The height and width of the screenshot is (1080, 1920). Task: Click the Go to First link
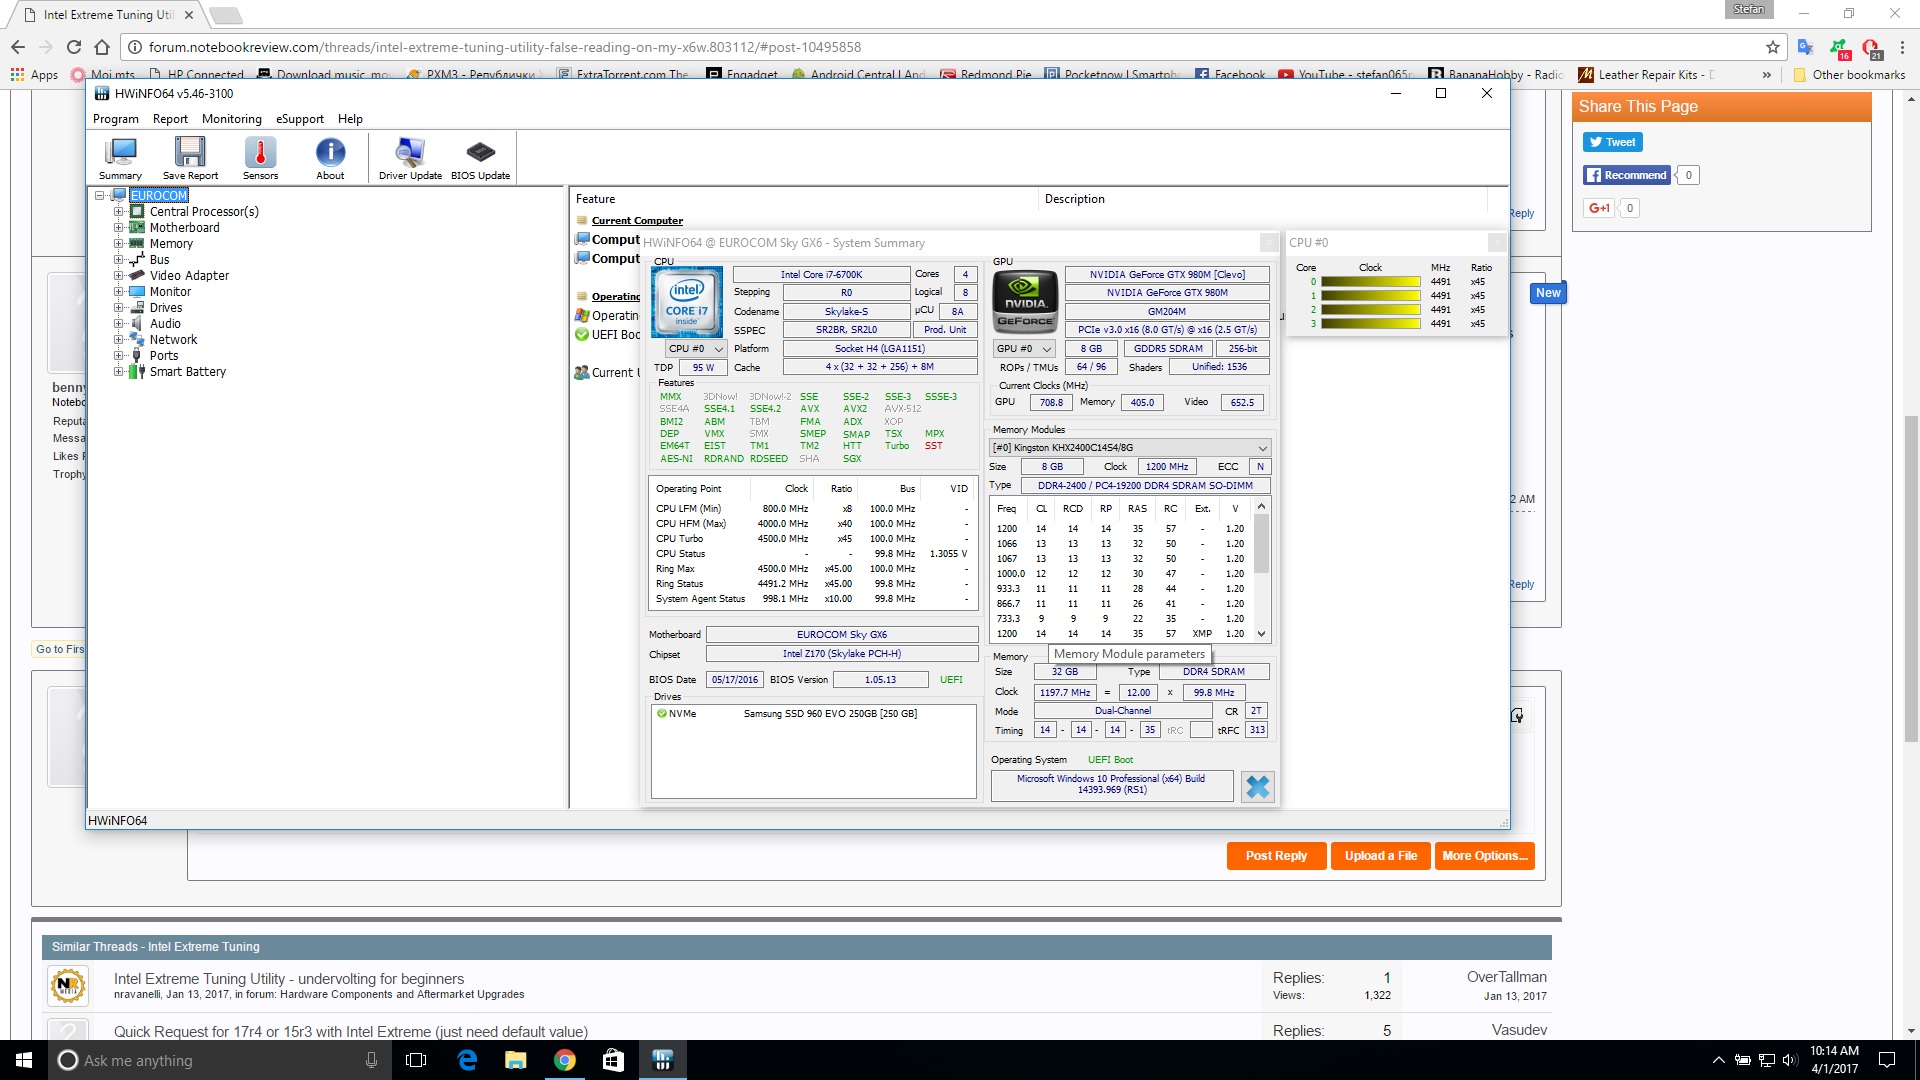click(x=60, y=649)
